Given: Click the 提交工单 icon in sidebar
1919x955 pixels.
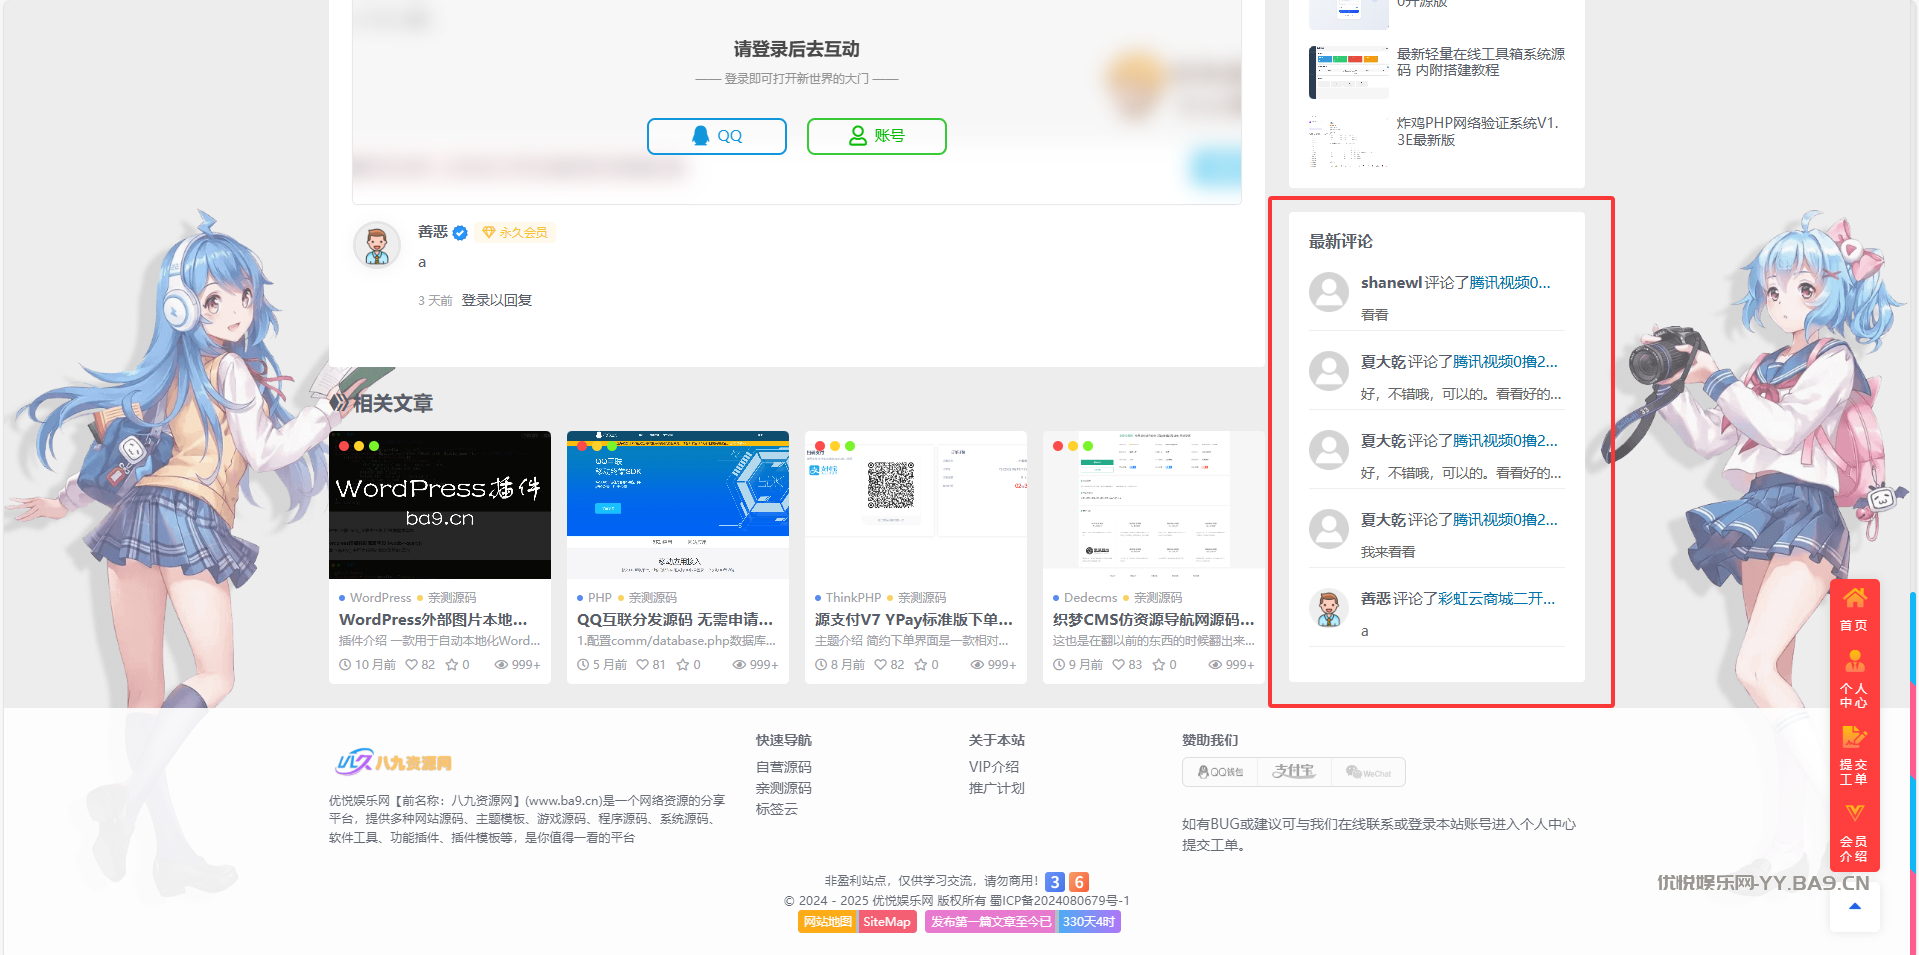Looking at the screenshot, I should click(x=1854, y=754).
